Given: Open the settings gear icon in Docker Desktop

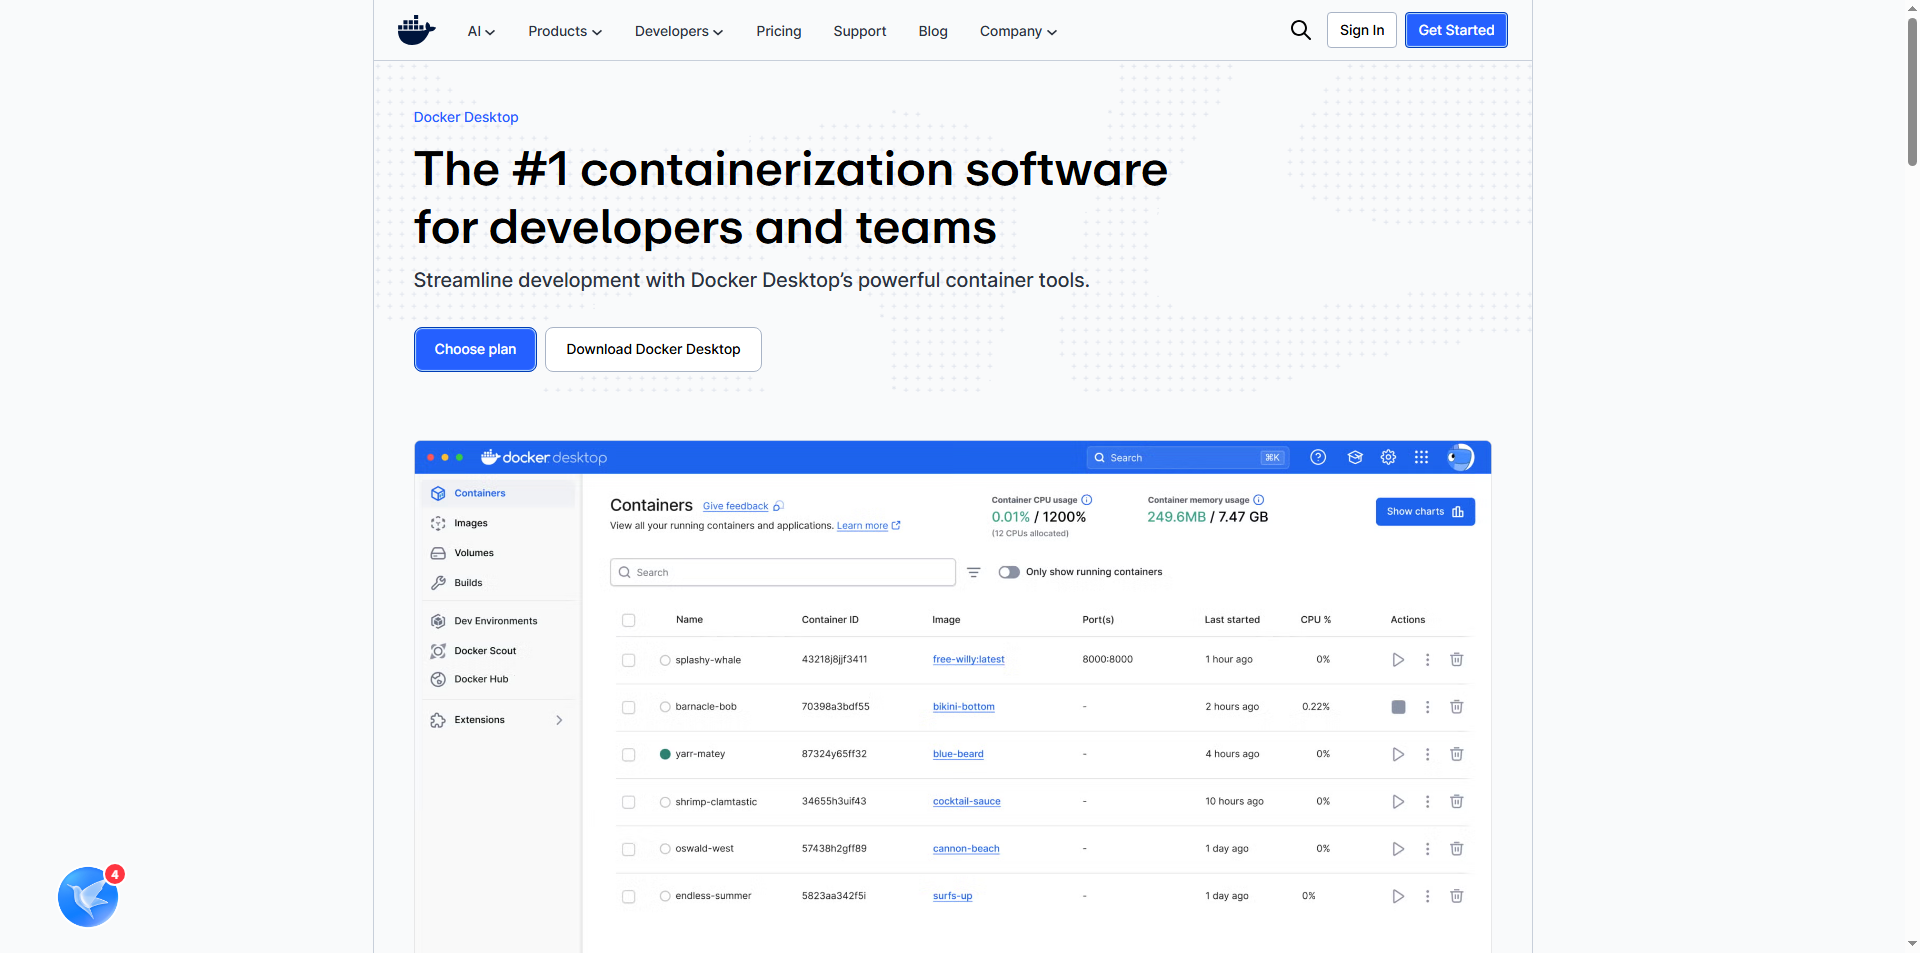Looking at the screenshot, I should [1388, 457].
